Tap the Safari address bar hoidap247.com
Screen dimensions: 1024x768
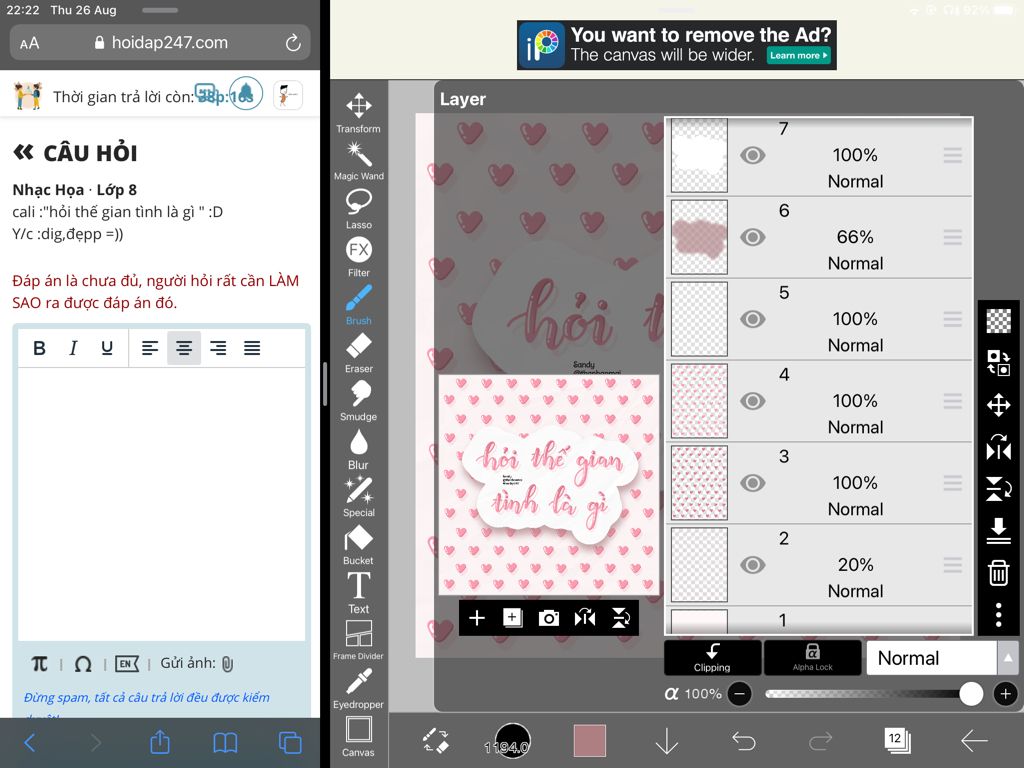[160, 43]
